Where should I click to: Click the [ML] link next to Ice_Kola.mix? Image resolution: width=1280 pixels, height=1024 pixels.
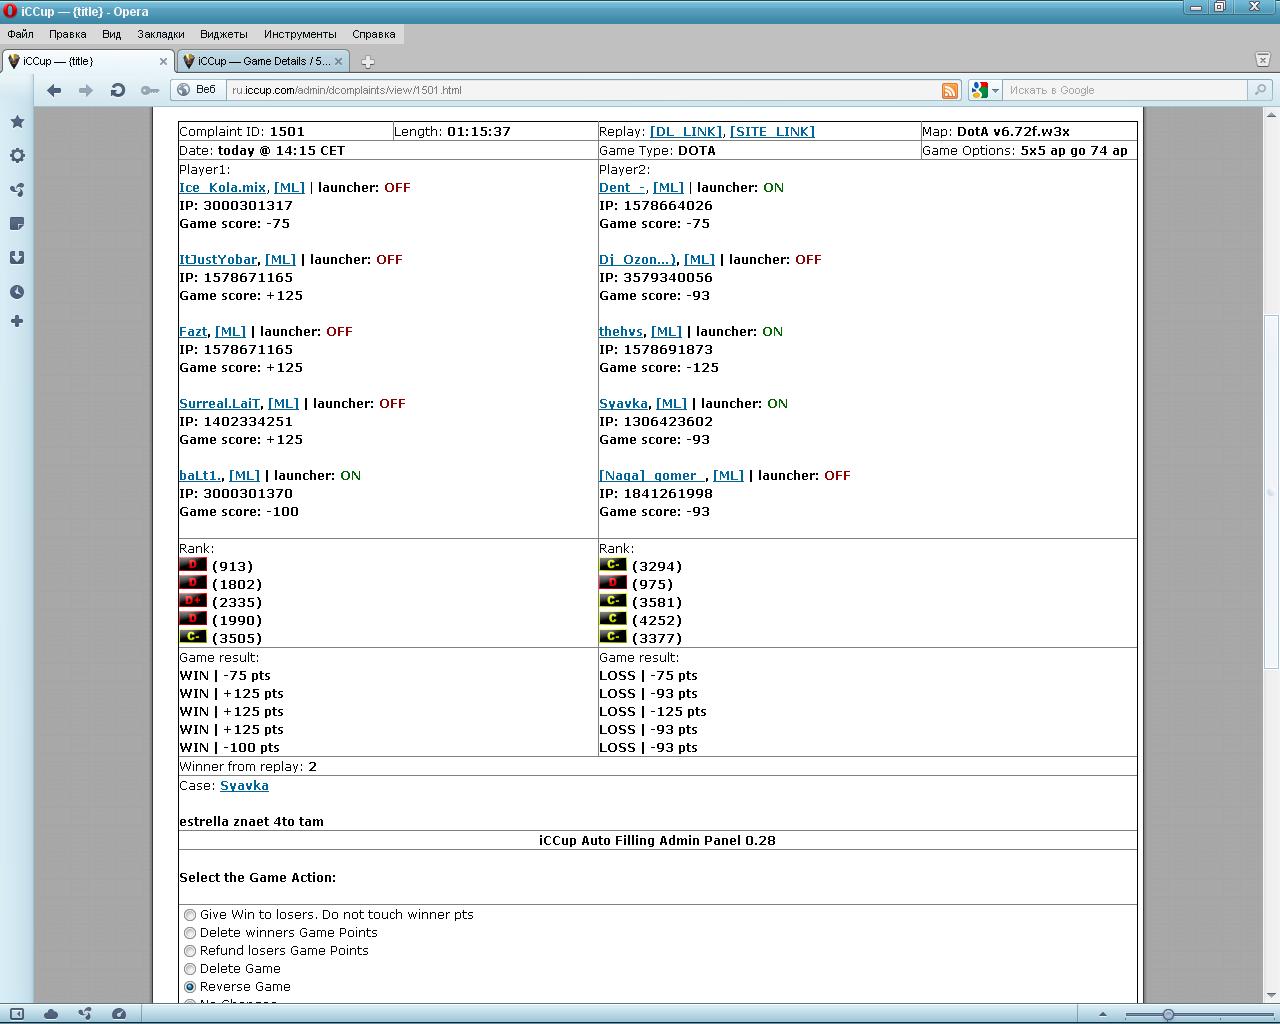pos(289,188)
